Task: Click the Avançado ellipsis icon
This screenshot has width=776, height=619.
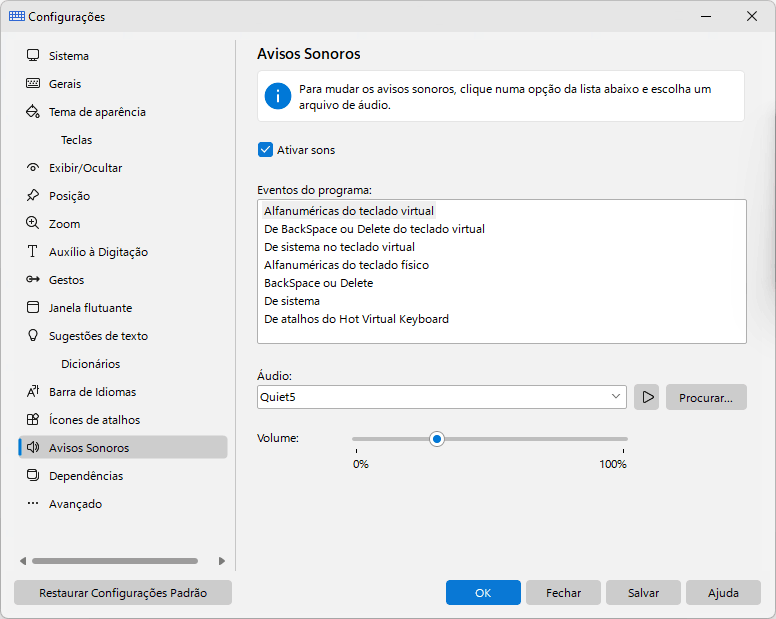Action: click(x=33, y=503)
